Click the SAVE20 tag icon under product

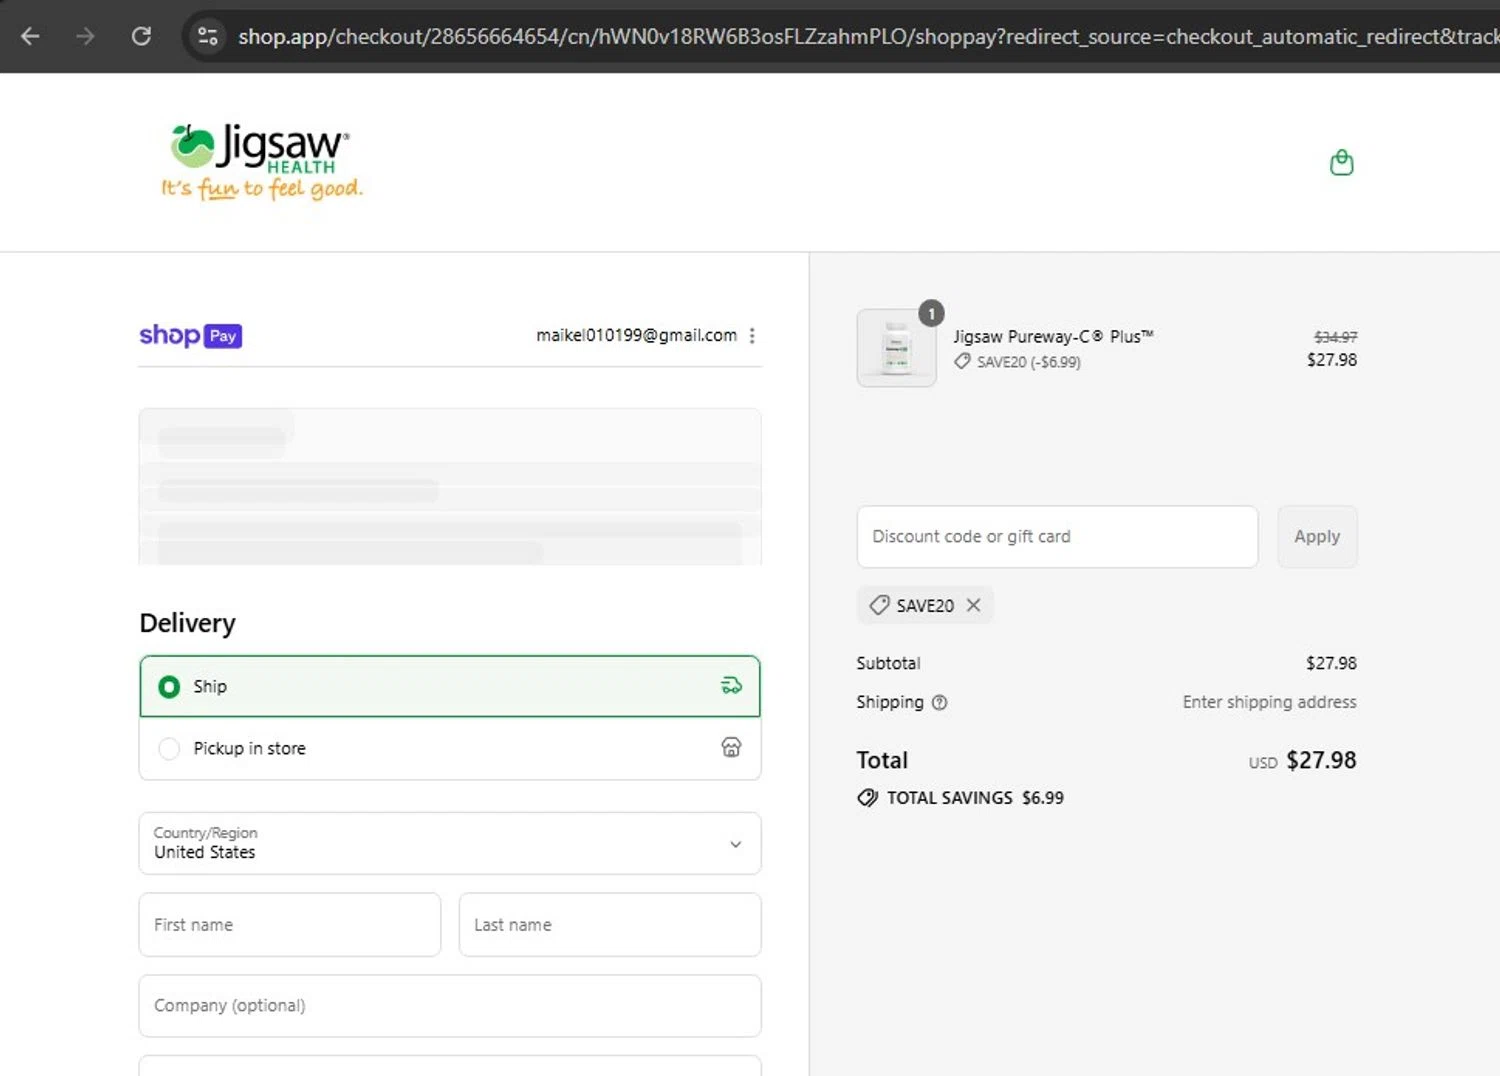click(x=962, y=361)
